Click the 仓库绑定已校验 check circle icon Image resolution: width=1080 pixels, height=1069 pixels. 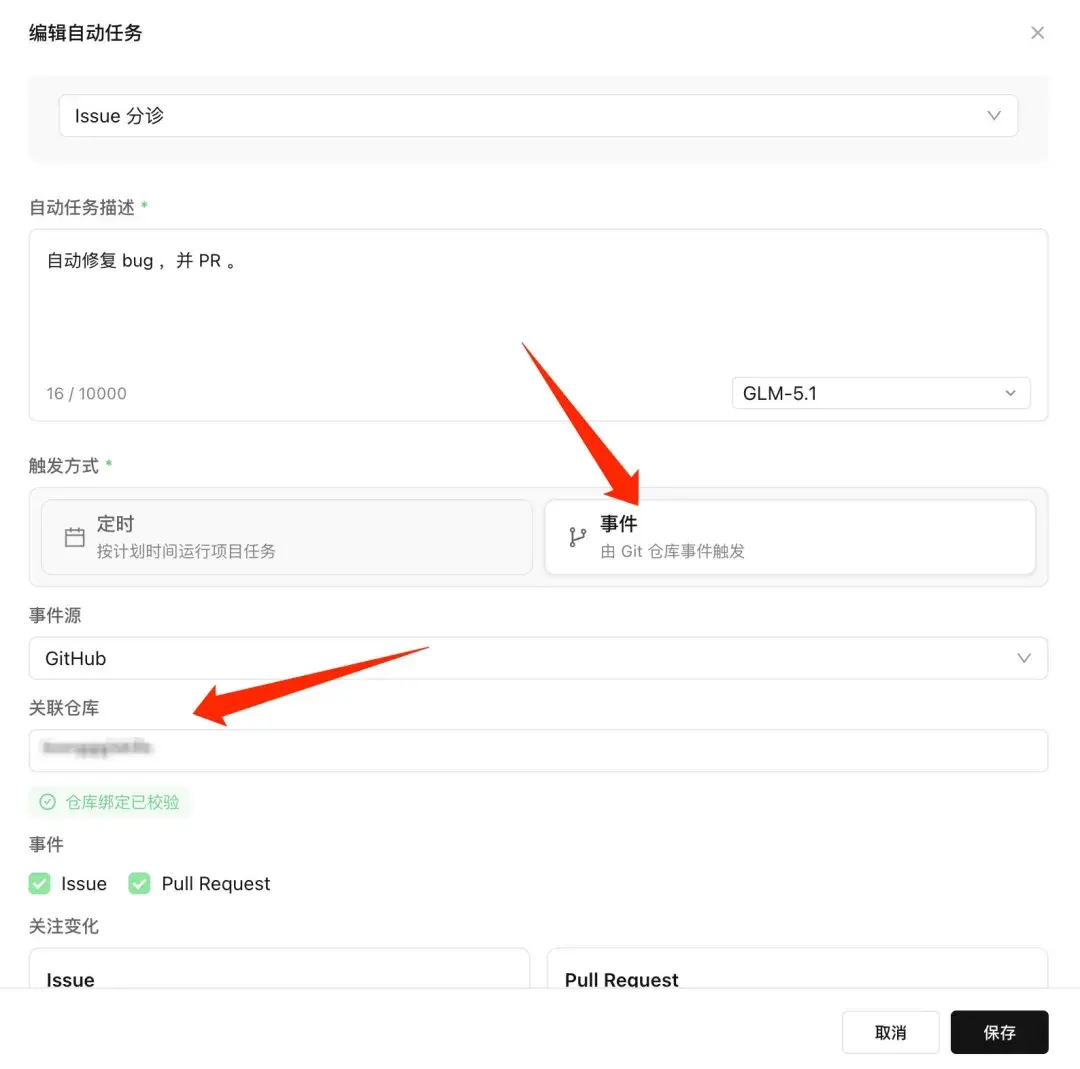click(48, 802)
